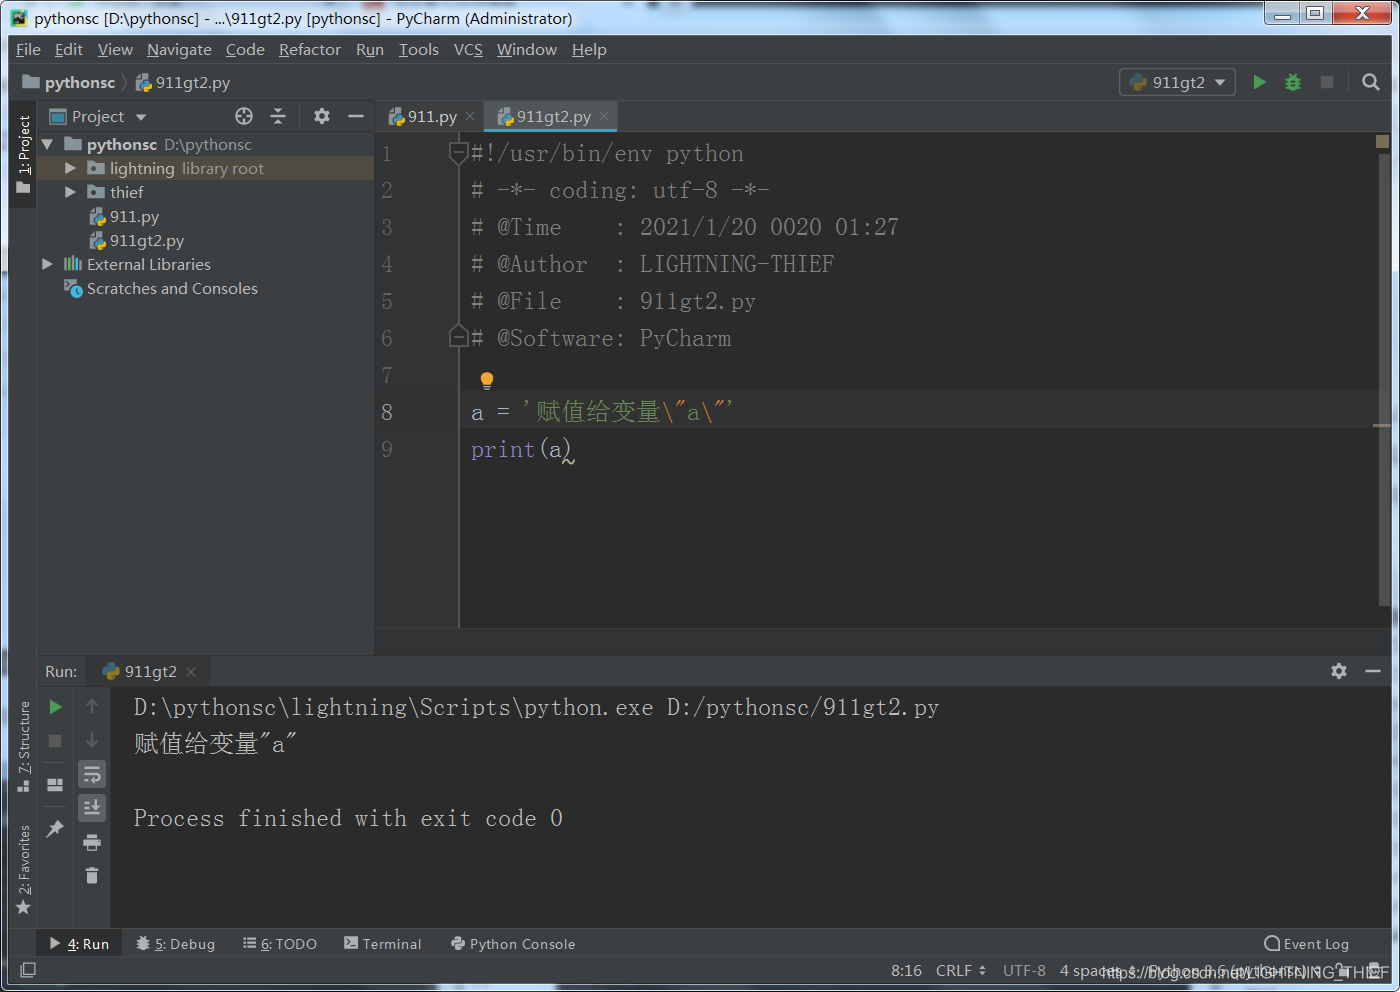Toggle scroll to end of output

click(x=92, y=807)
